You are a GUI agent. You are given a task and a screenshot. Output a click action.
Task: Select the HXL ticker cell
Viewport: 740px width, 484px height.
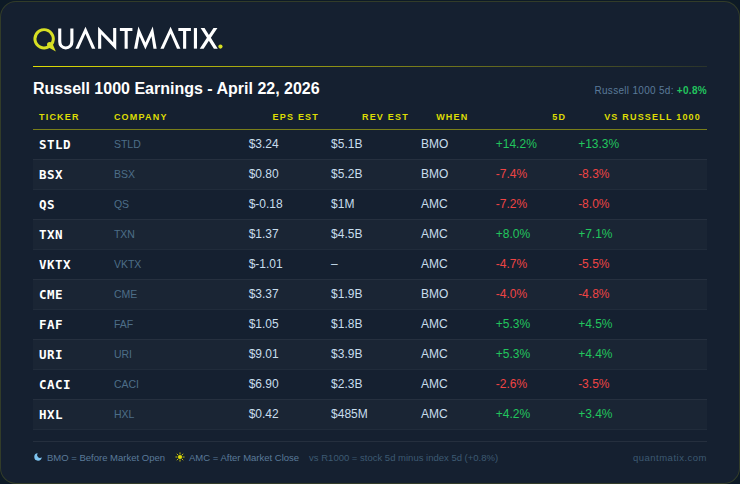51,415
